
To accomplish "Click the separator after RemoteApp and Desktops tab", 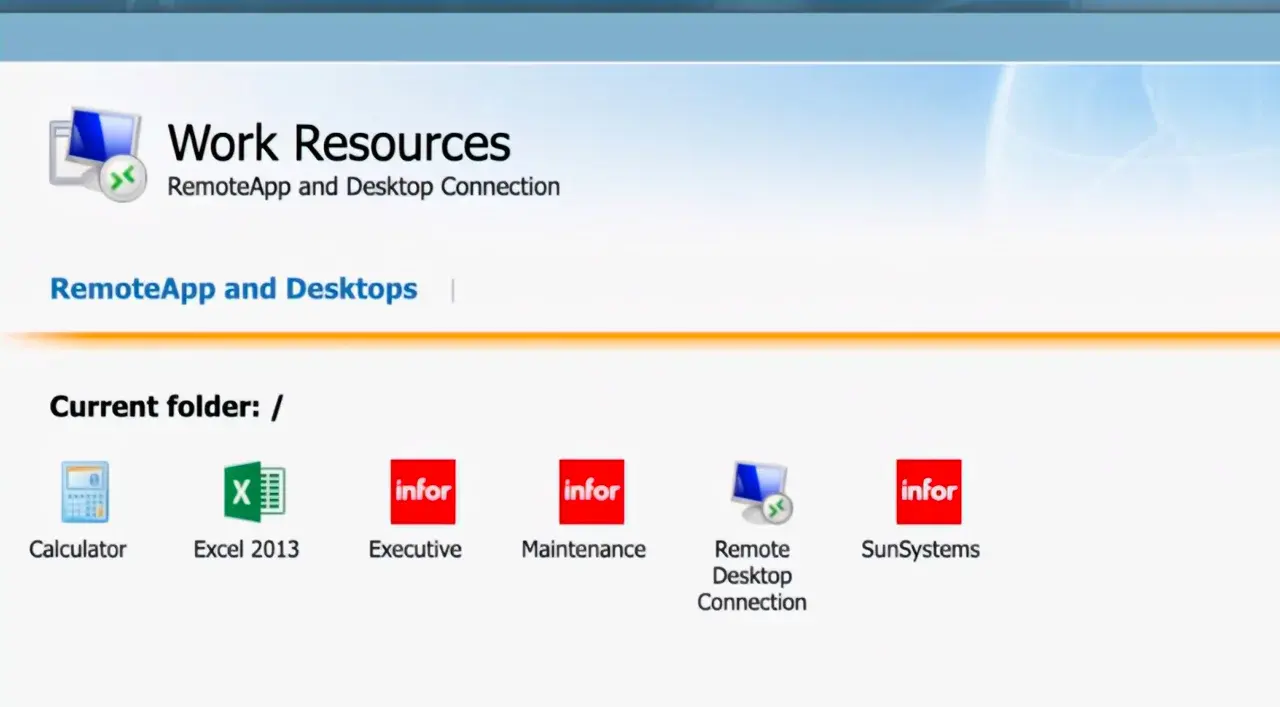I will (x=453, y=290).
